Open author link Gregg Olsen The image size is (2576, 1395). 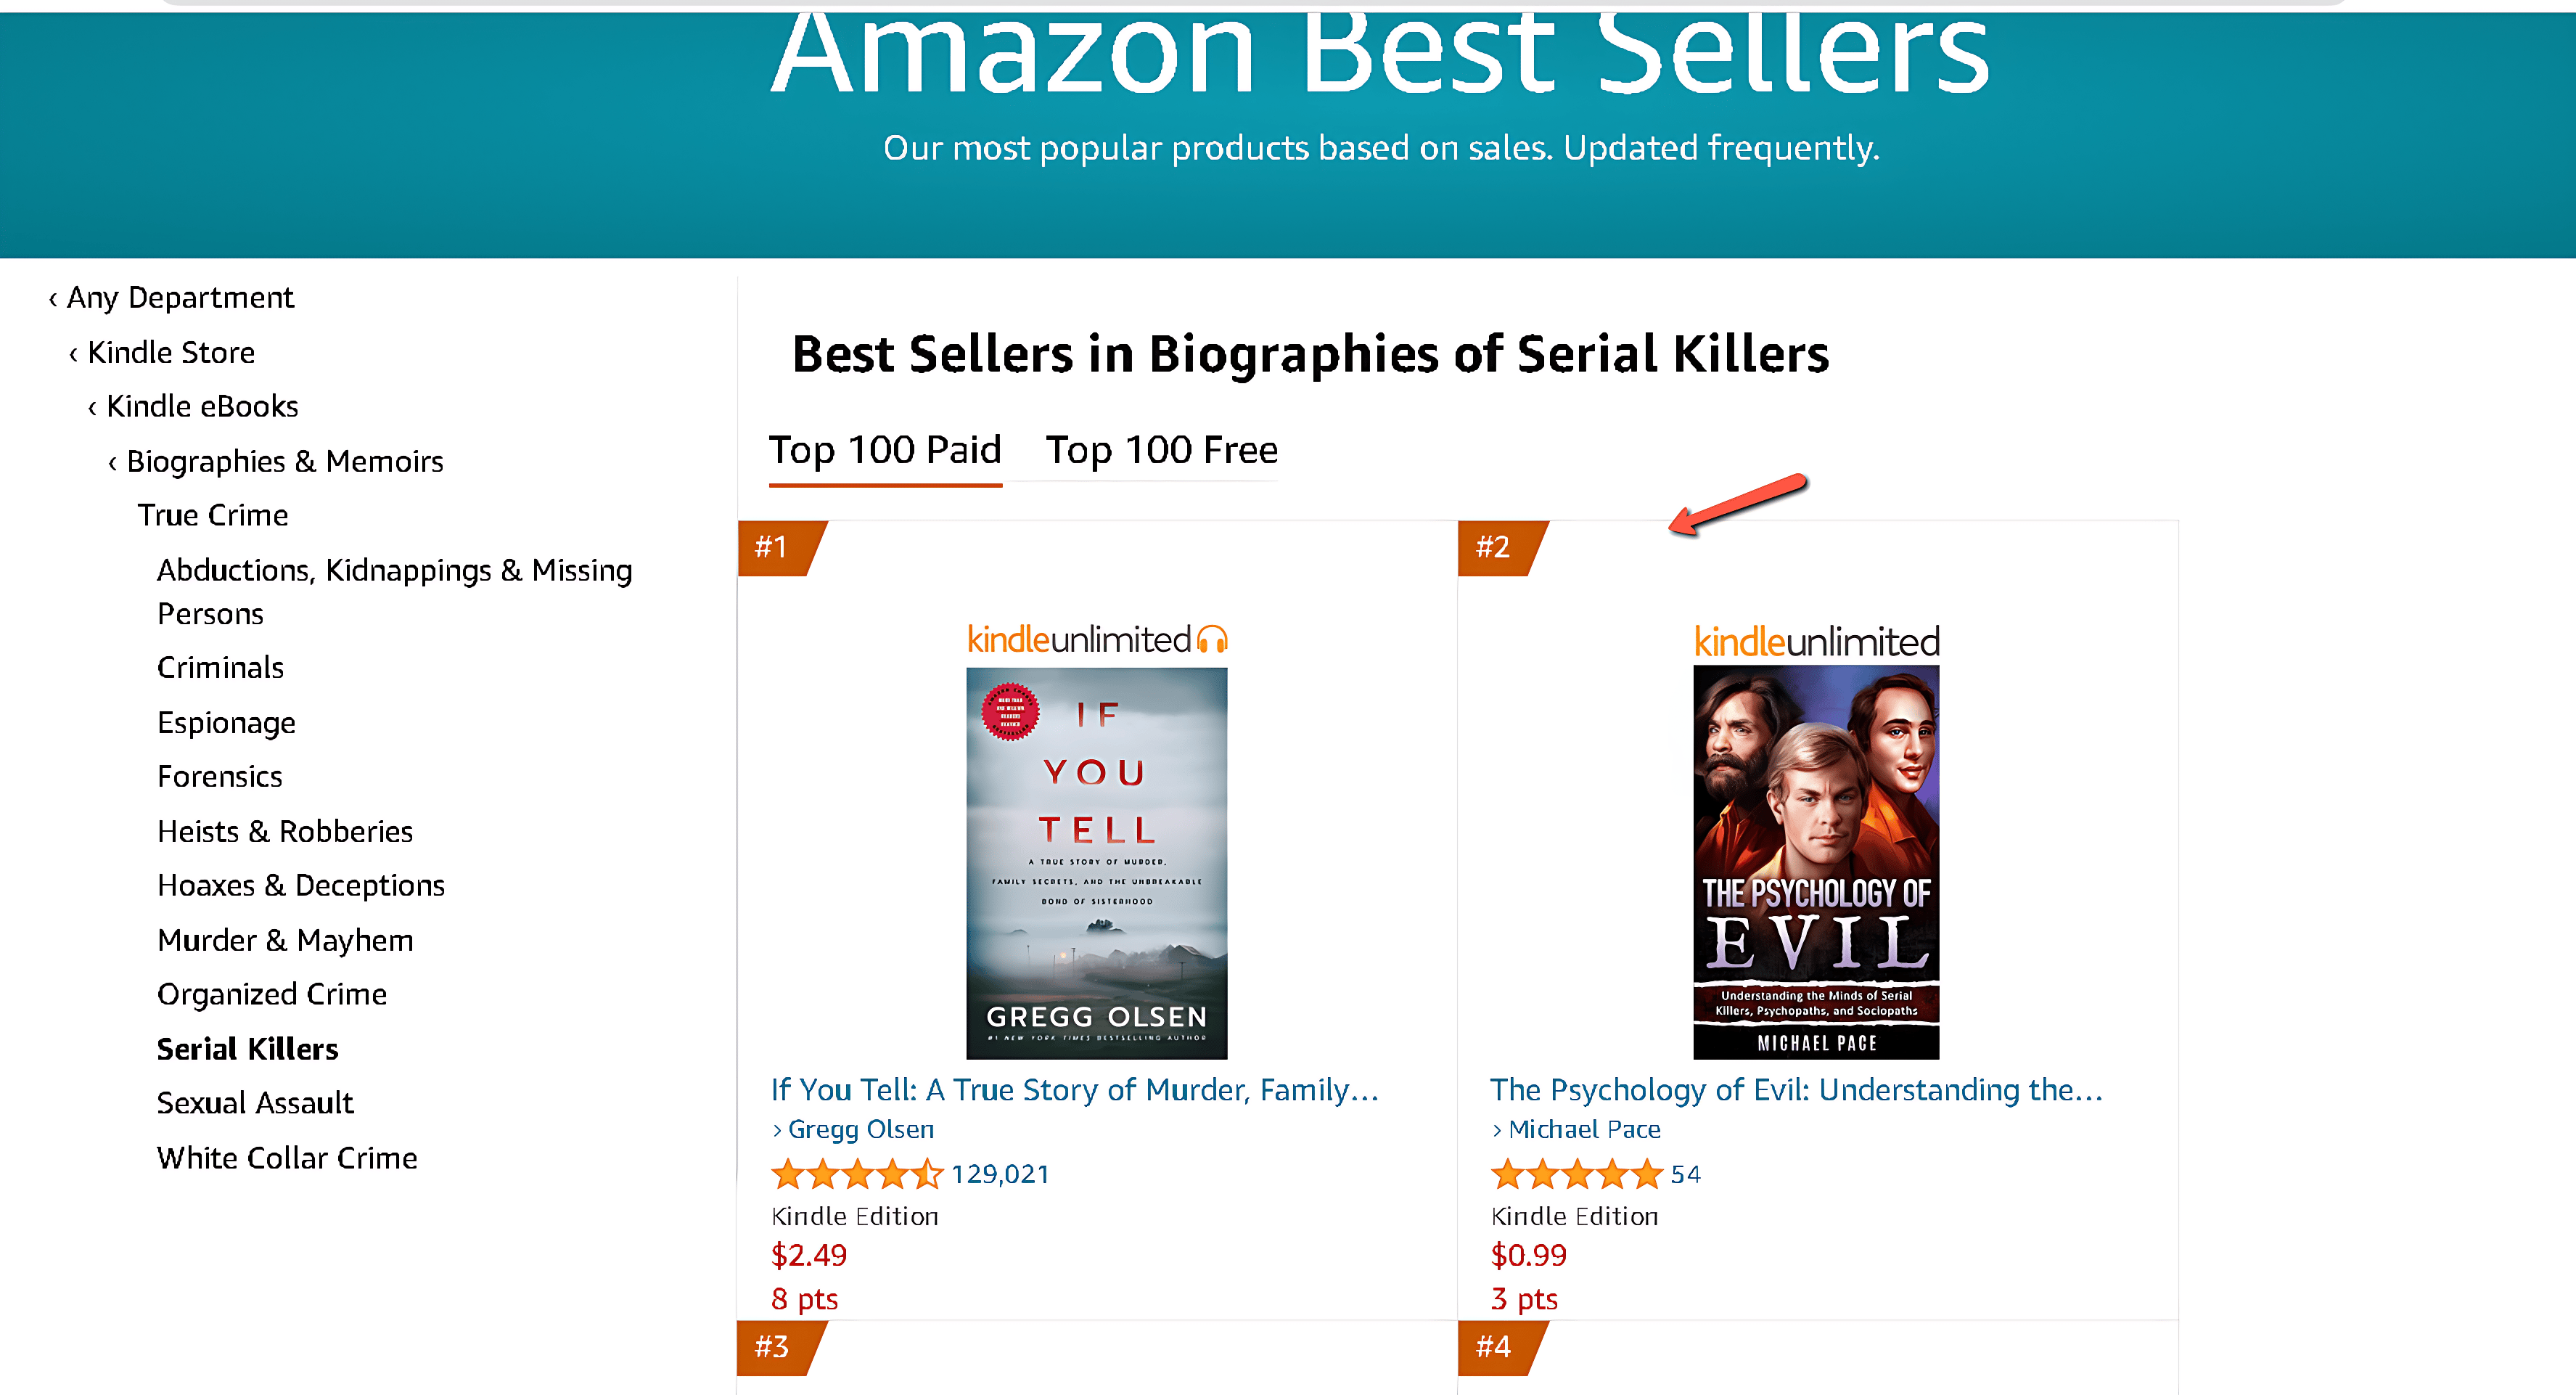(x=861, y=1129)
